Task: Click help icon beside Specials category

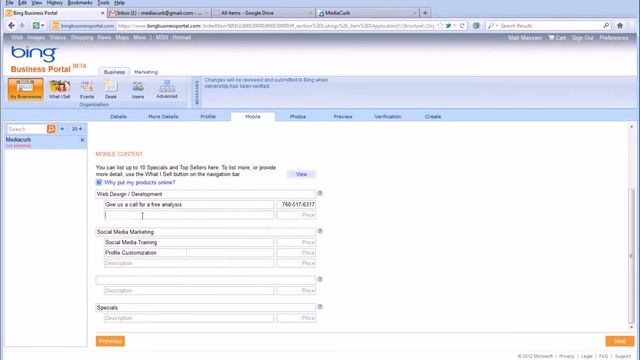Action: [320, 307]
